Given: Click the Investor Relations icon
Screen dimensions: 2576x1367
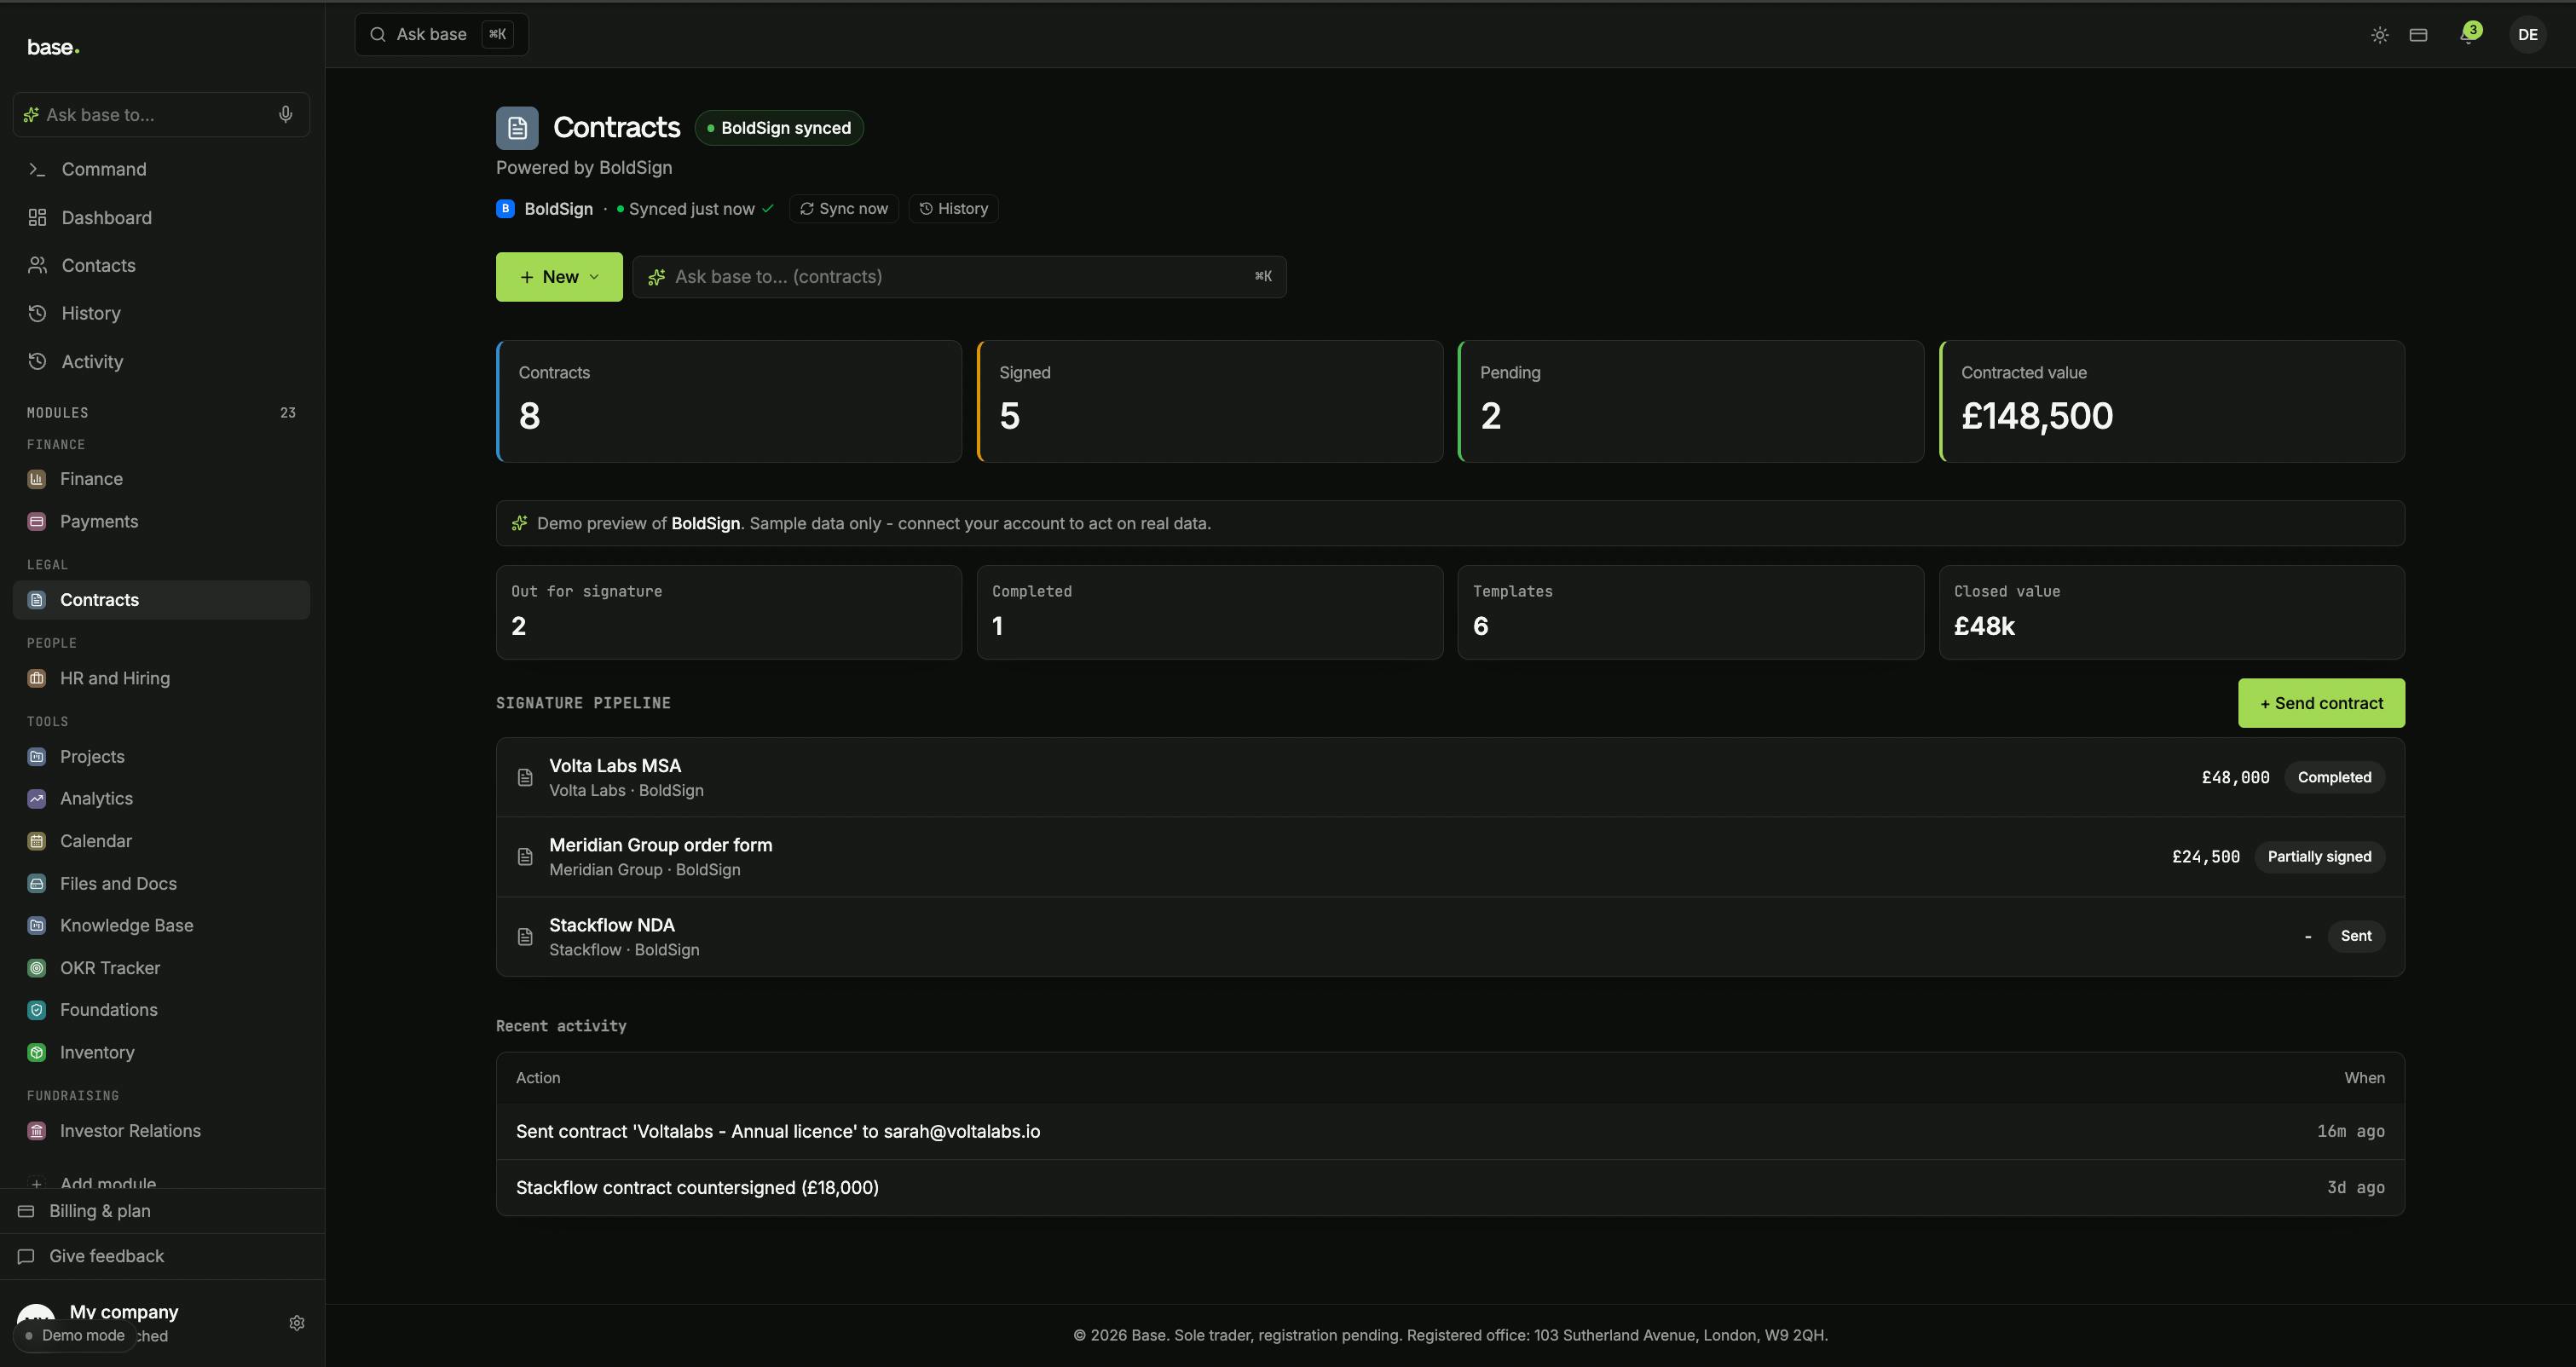Looking at the screenshot, I should (37, 1131).
